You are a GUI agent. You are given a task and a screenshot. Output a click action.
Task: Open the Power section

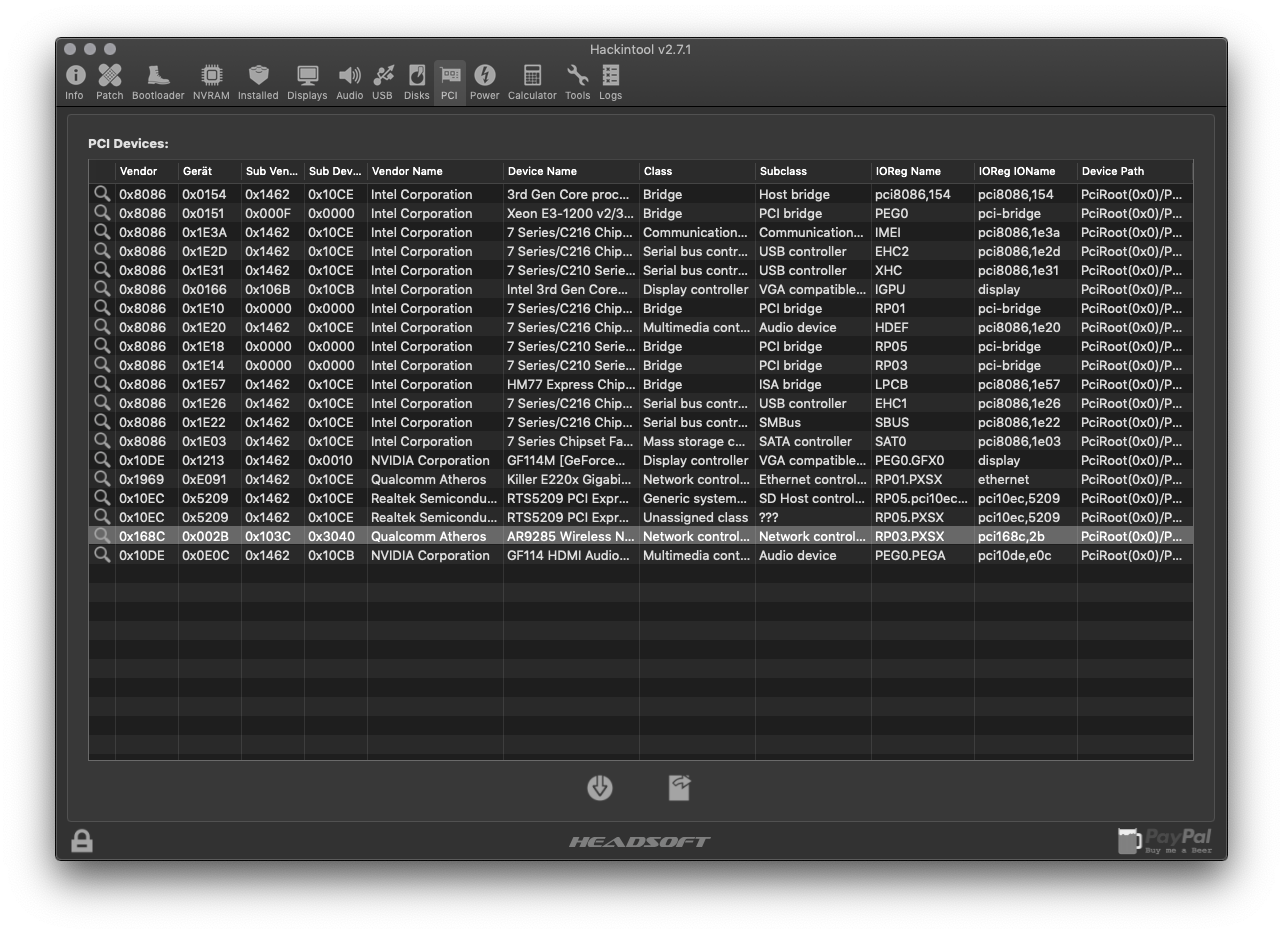[484, 83]
